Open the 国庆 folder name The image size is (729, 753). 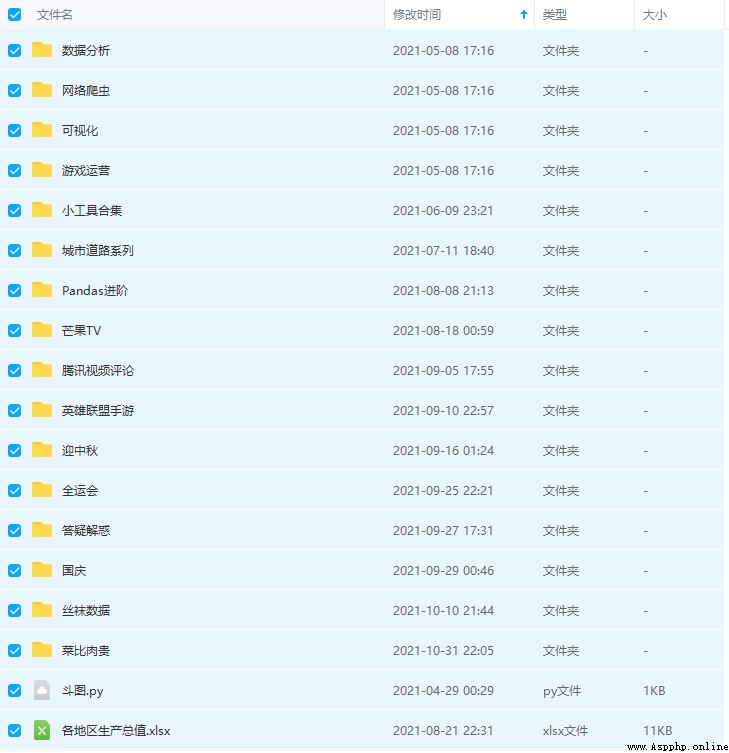tap(74, 570)
